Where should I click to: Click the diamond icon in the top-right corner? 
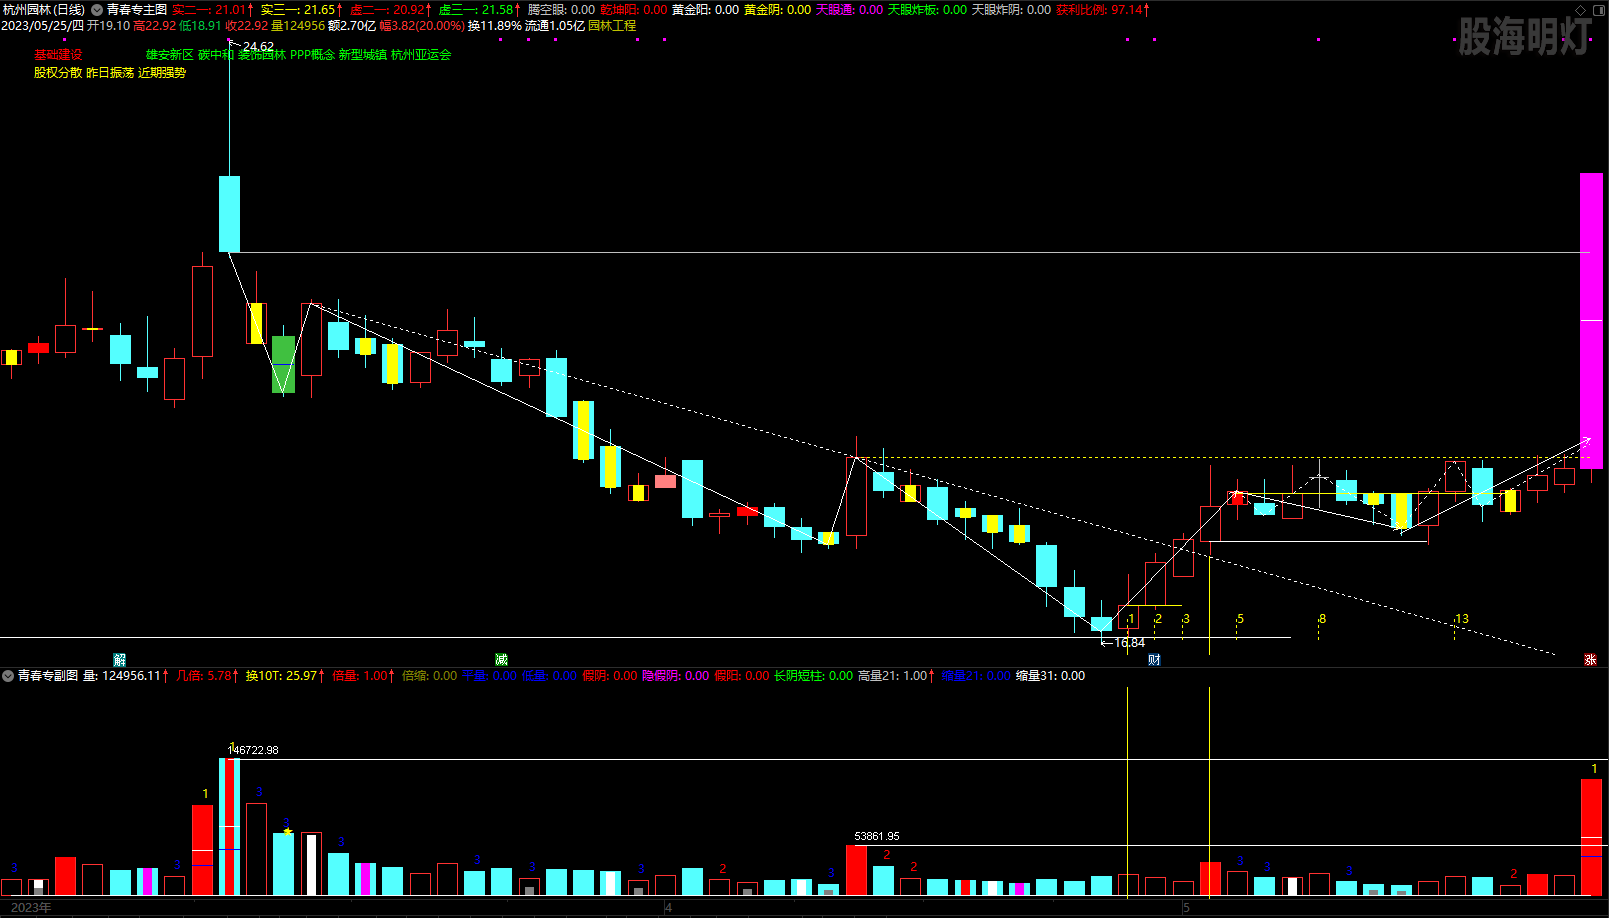[1581, 10]
